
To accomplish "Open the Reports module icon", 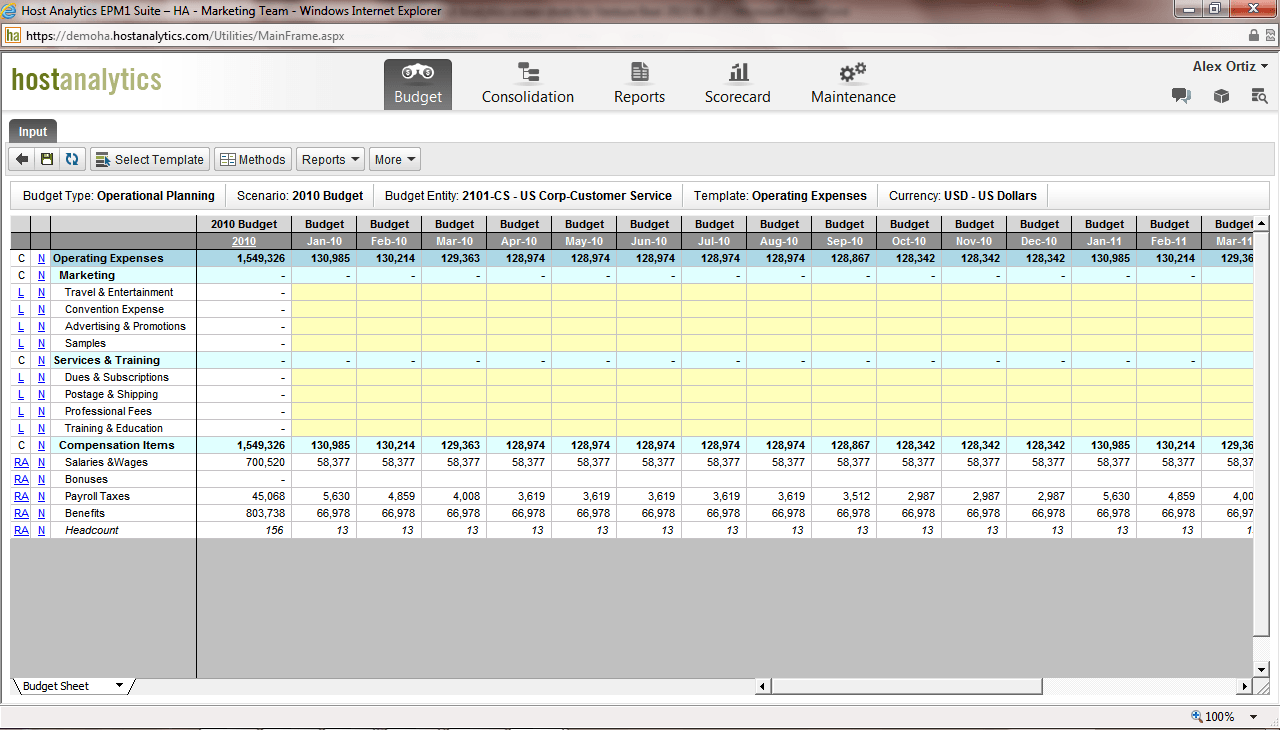I will (639, 83).
